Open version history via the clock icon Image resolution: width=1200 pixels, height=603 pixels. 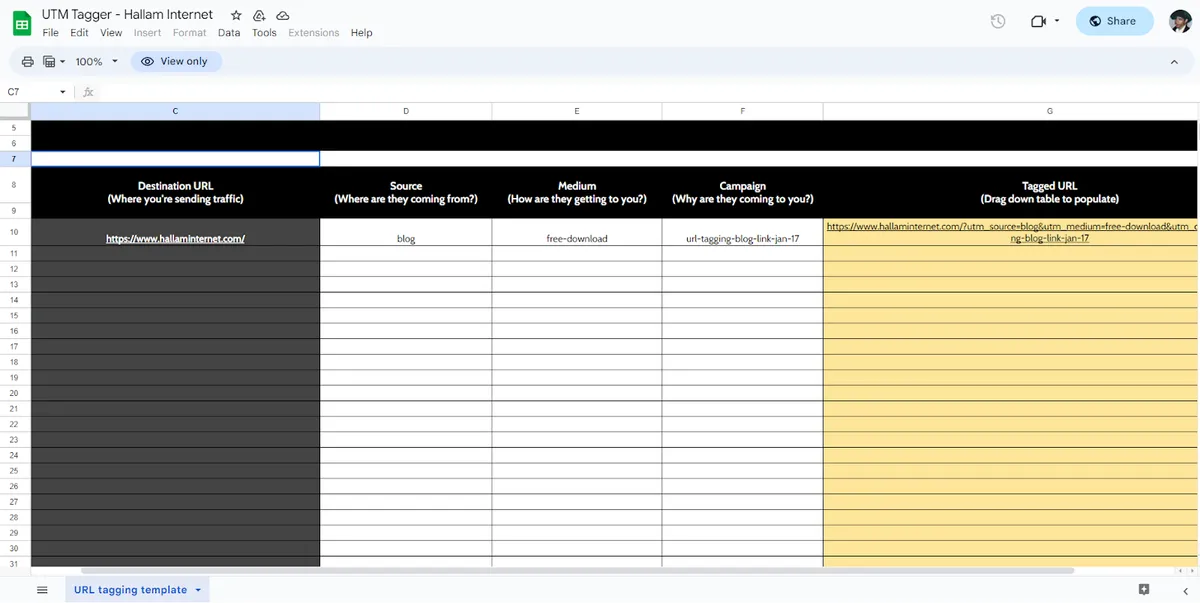point(997,20)
